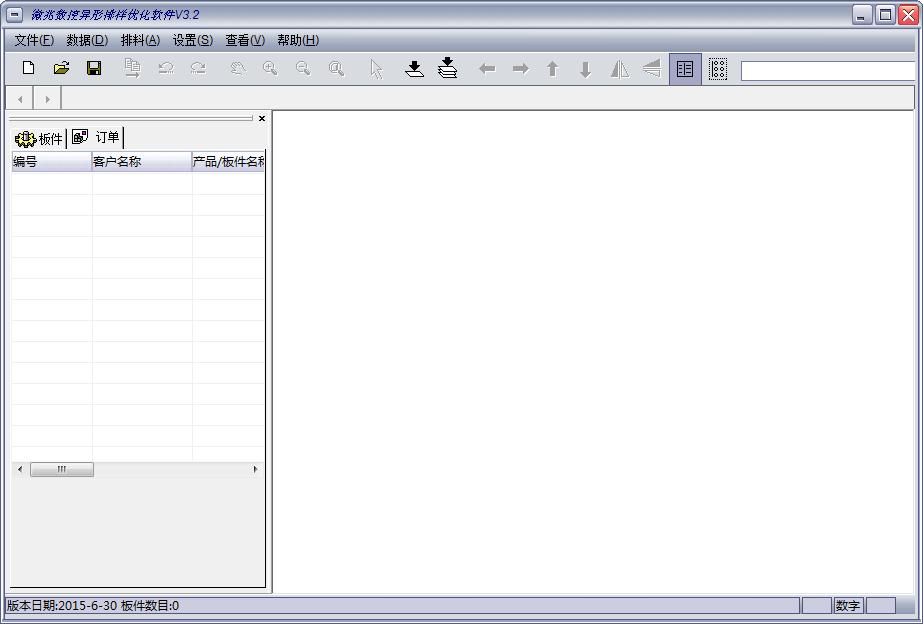Click the toolbar text input field

click(828, 71)
